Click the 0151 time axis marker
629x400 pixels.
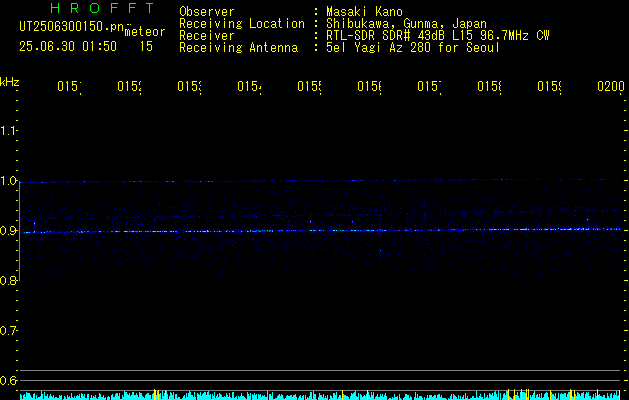[x=69, y=86]
